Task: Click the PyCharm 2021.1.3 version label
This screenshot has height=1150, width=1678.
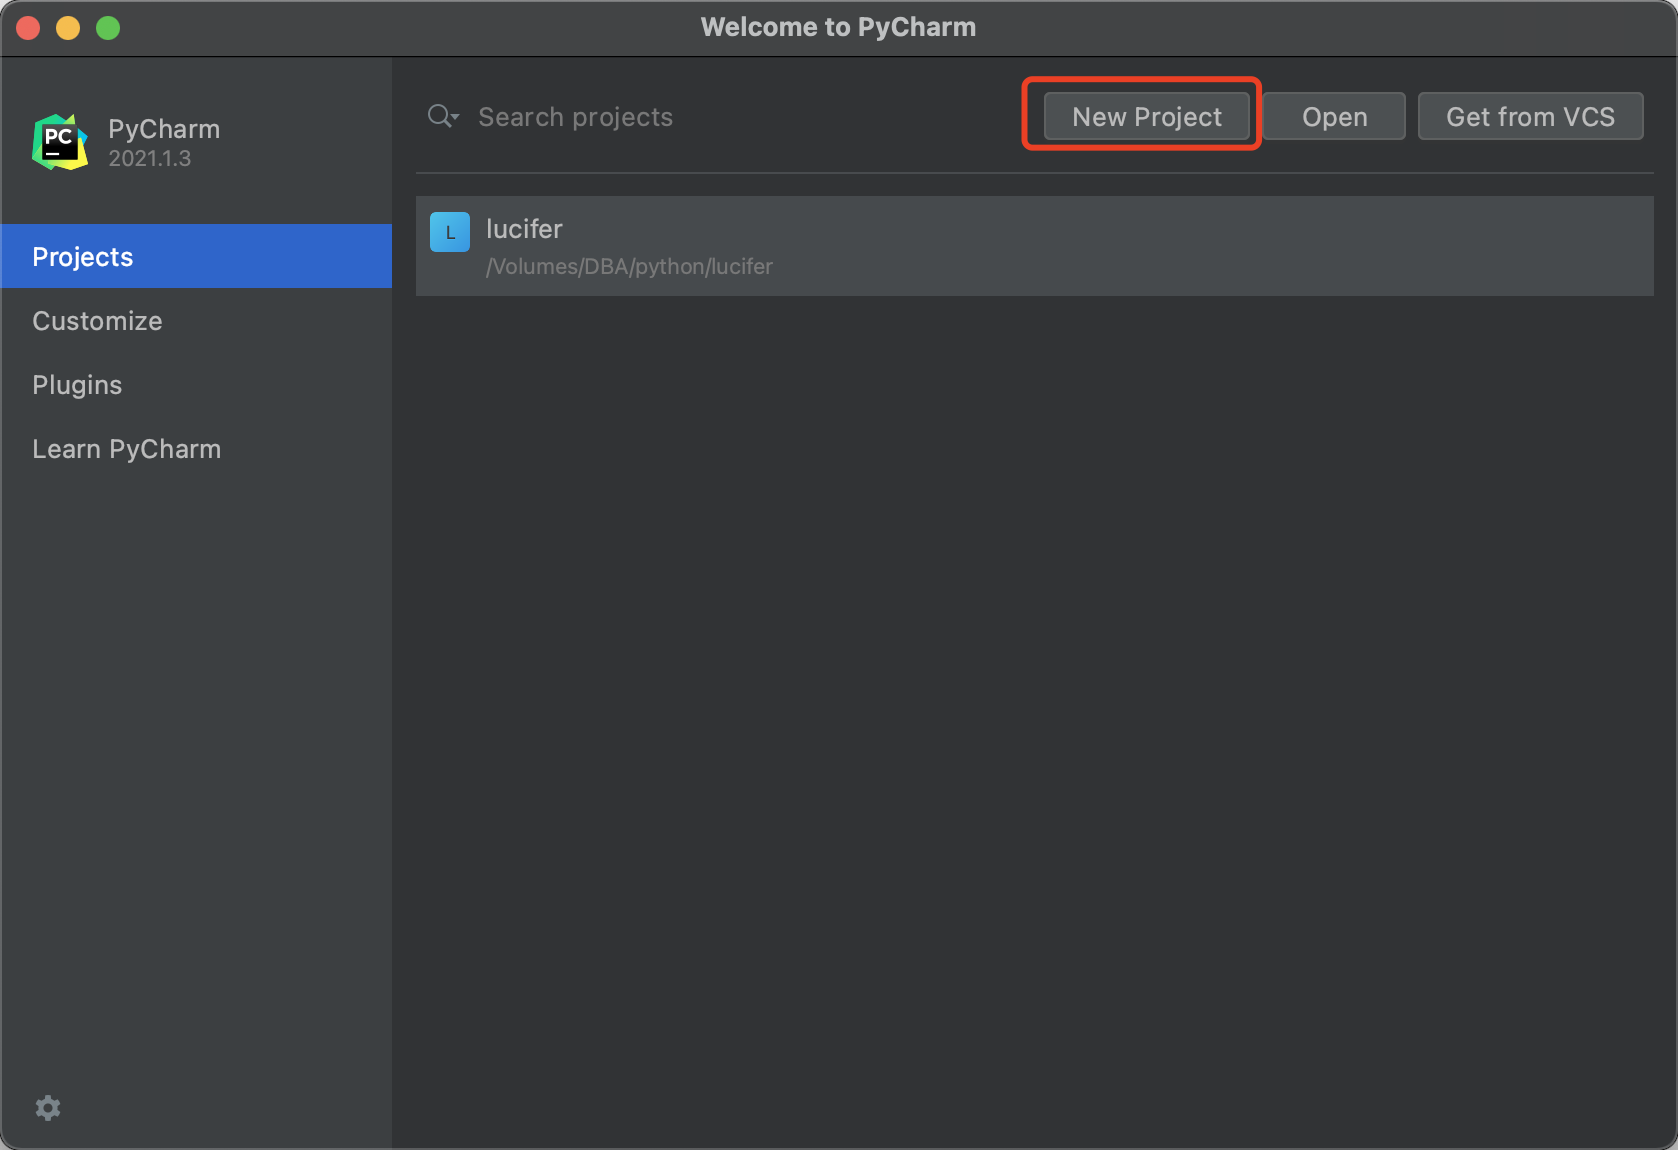Action: point(150,158)
